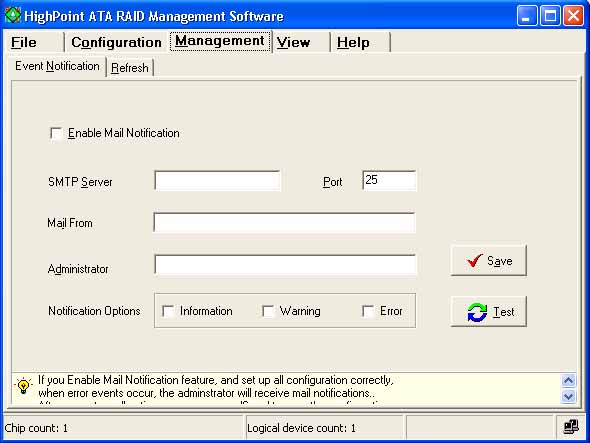The width and height of the screenshot is (590, 443).
Task: Click the refresh arrows icon on Test button
Action: point(477,312)
